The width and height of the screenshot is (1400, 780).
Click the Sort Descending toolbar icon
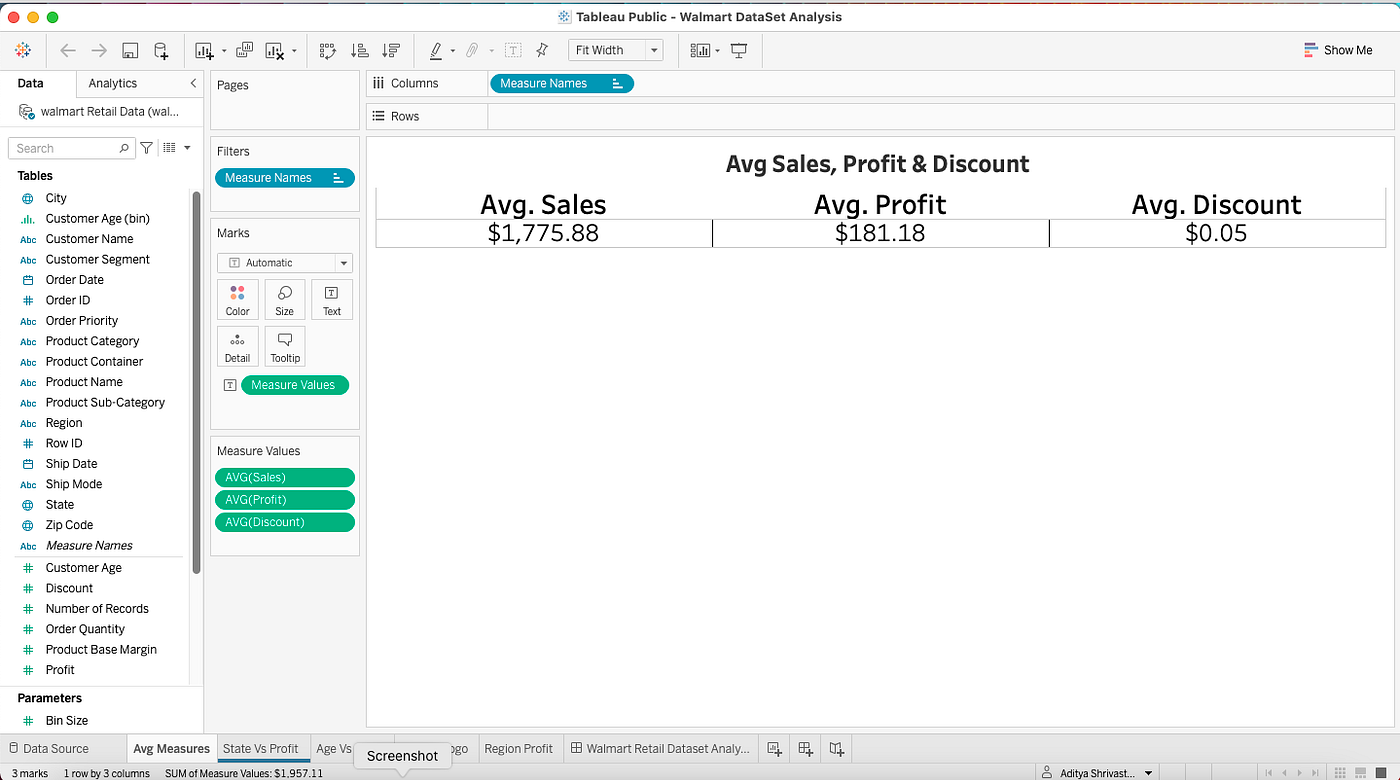(x=389, y=50)
